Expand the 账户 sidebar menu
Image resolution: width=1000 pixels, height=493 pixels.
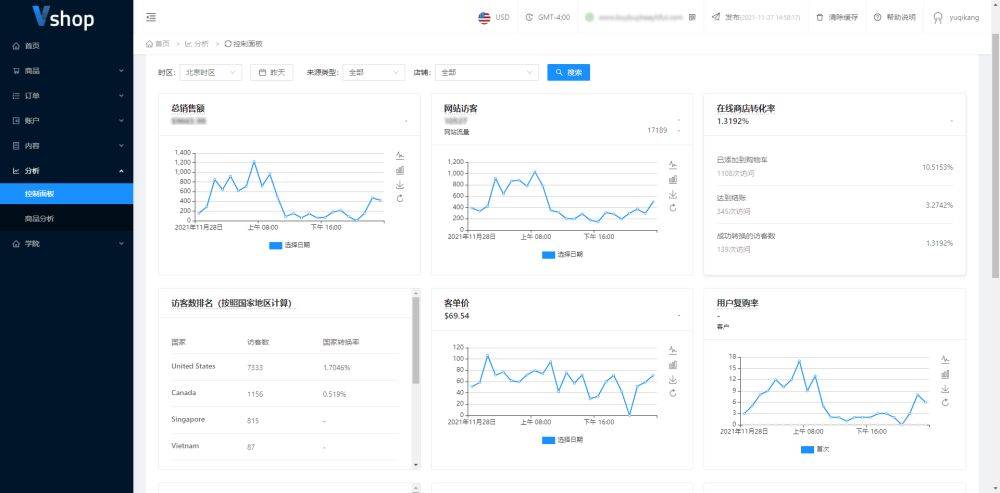[66, 121]
